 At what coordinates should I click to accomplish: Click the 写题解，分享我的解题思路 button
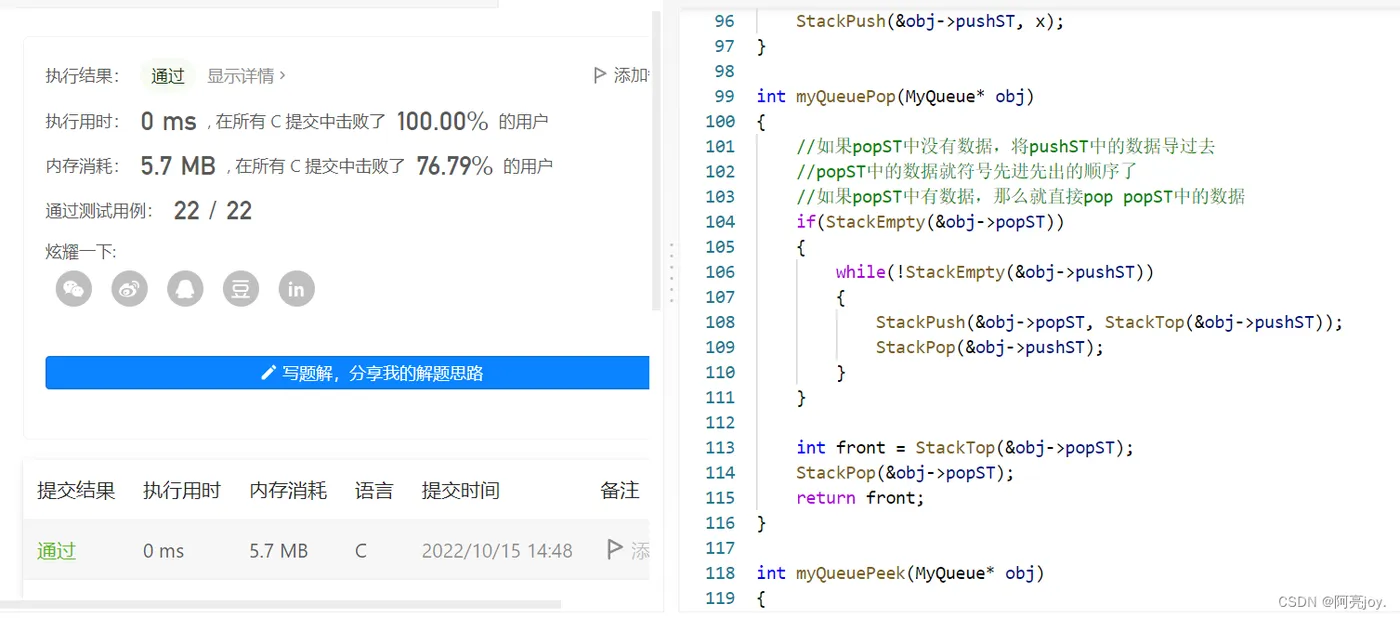[348, 372]
